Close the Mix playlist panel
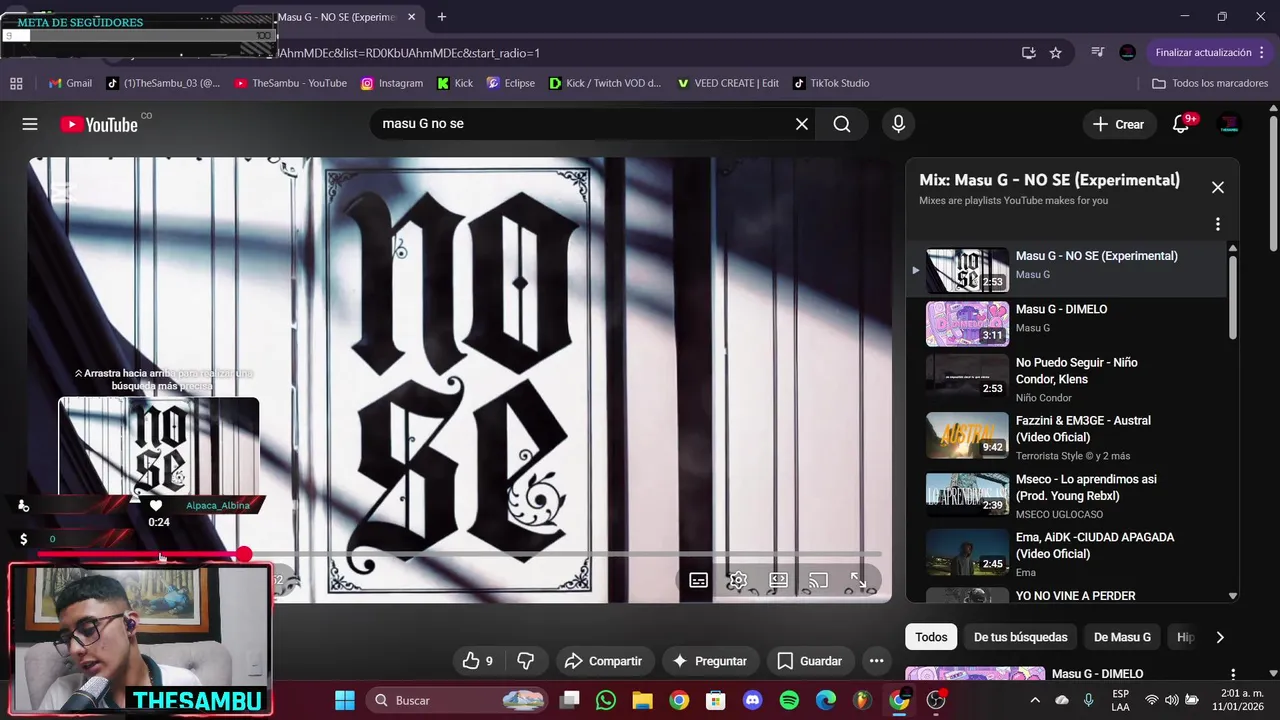1280x720 pixels. [1218, 187]
